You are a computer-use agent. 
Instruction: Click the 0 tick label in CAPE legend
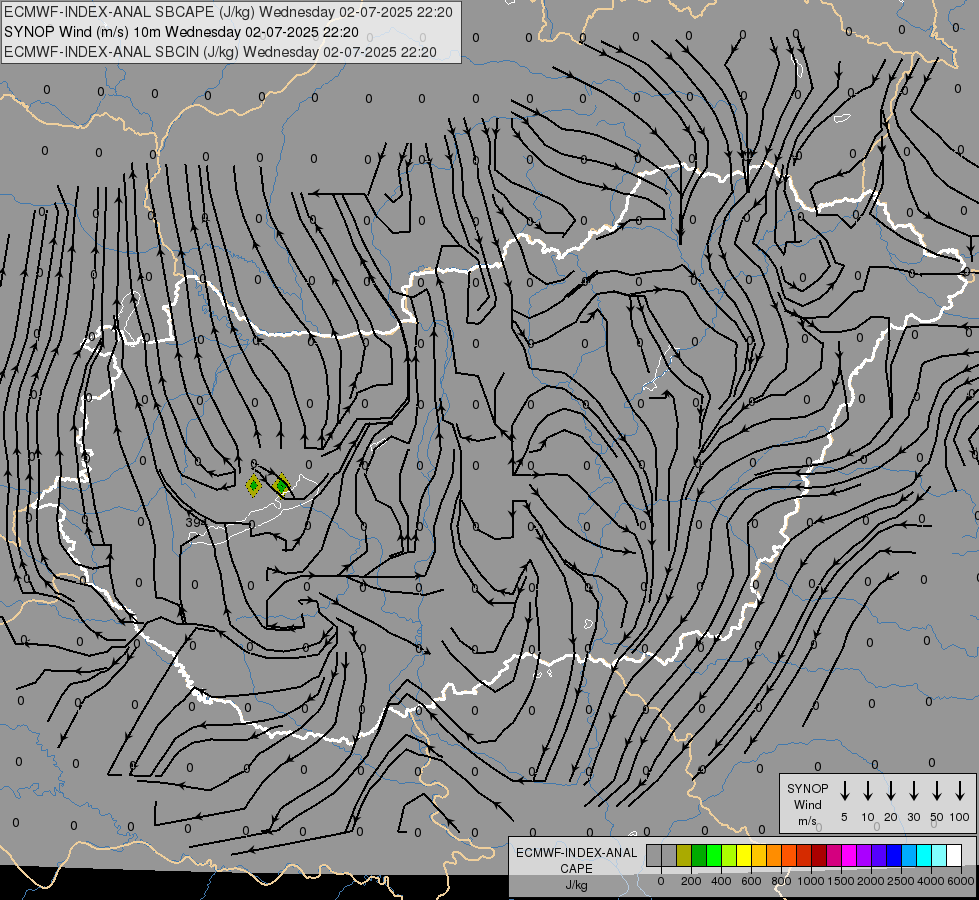pos(661,881)
